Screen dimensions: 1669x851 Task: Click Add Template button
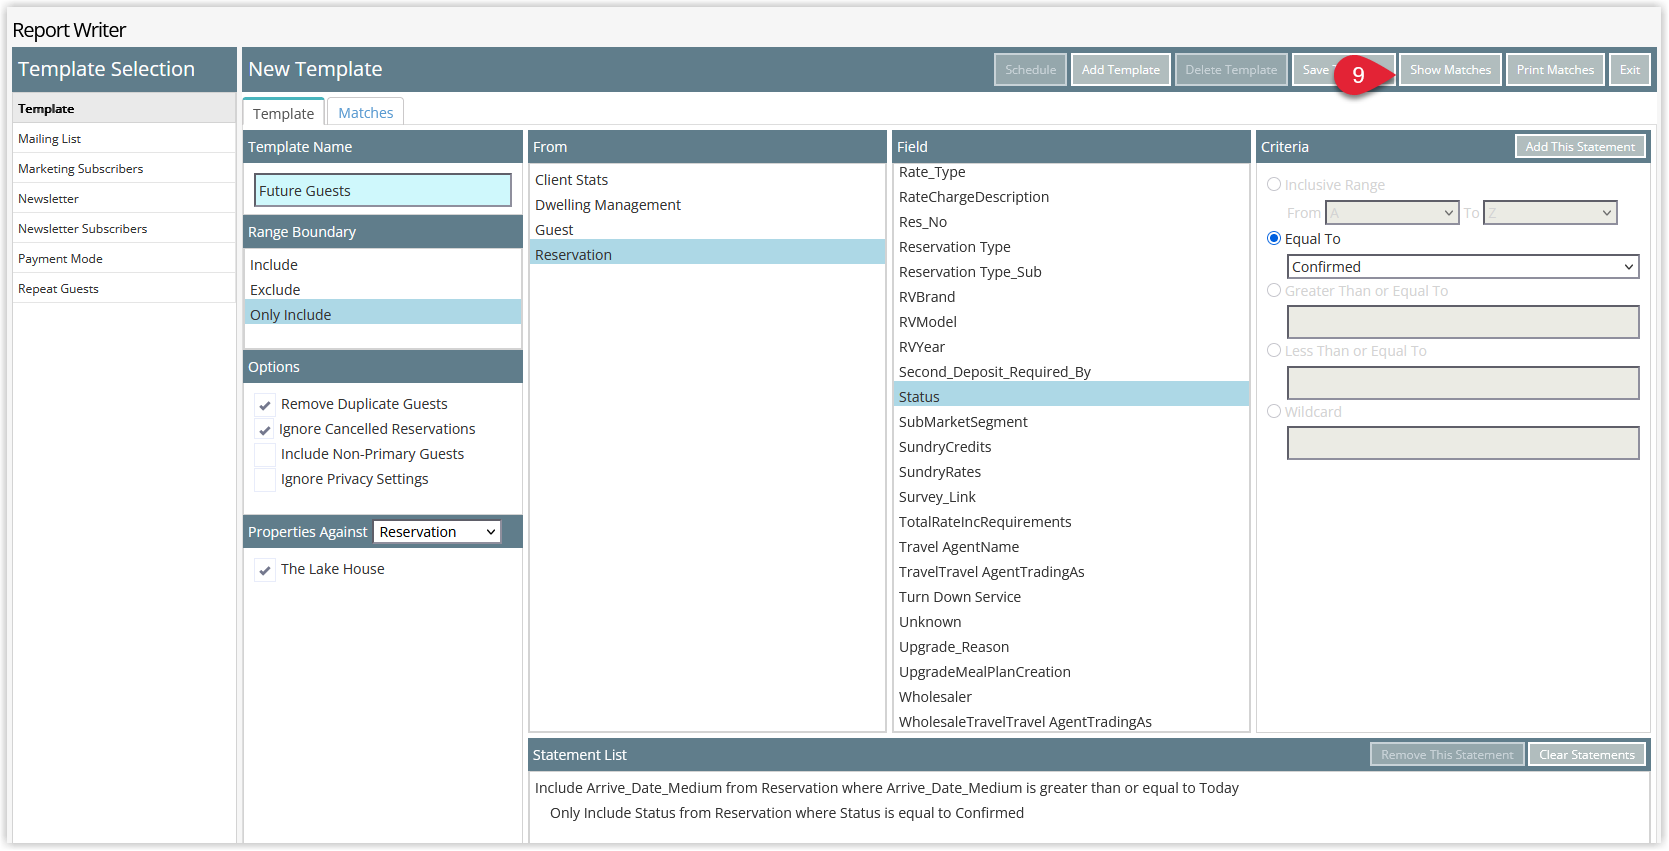pos(1120,70)
